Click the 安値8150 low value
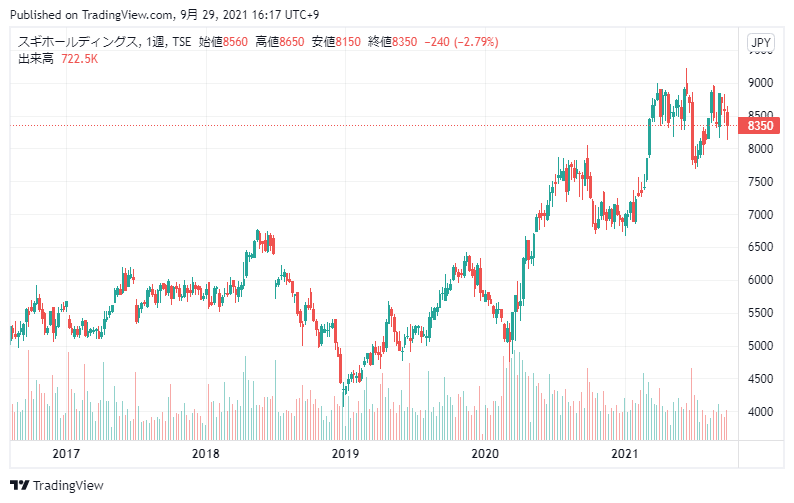 [336, 42]
